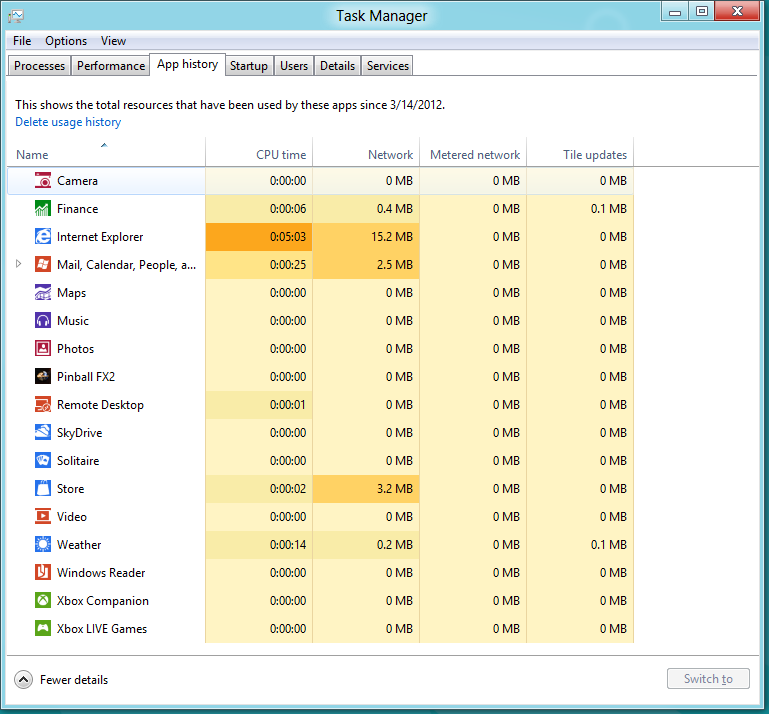Sort by Metered network column

tap(473, 154)
